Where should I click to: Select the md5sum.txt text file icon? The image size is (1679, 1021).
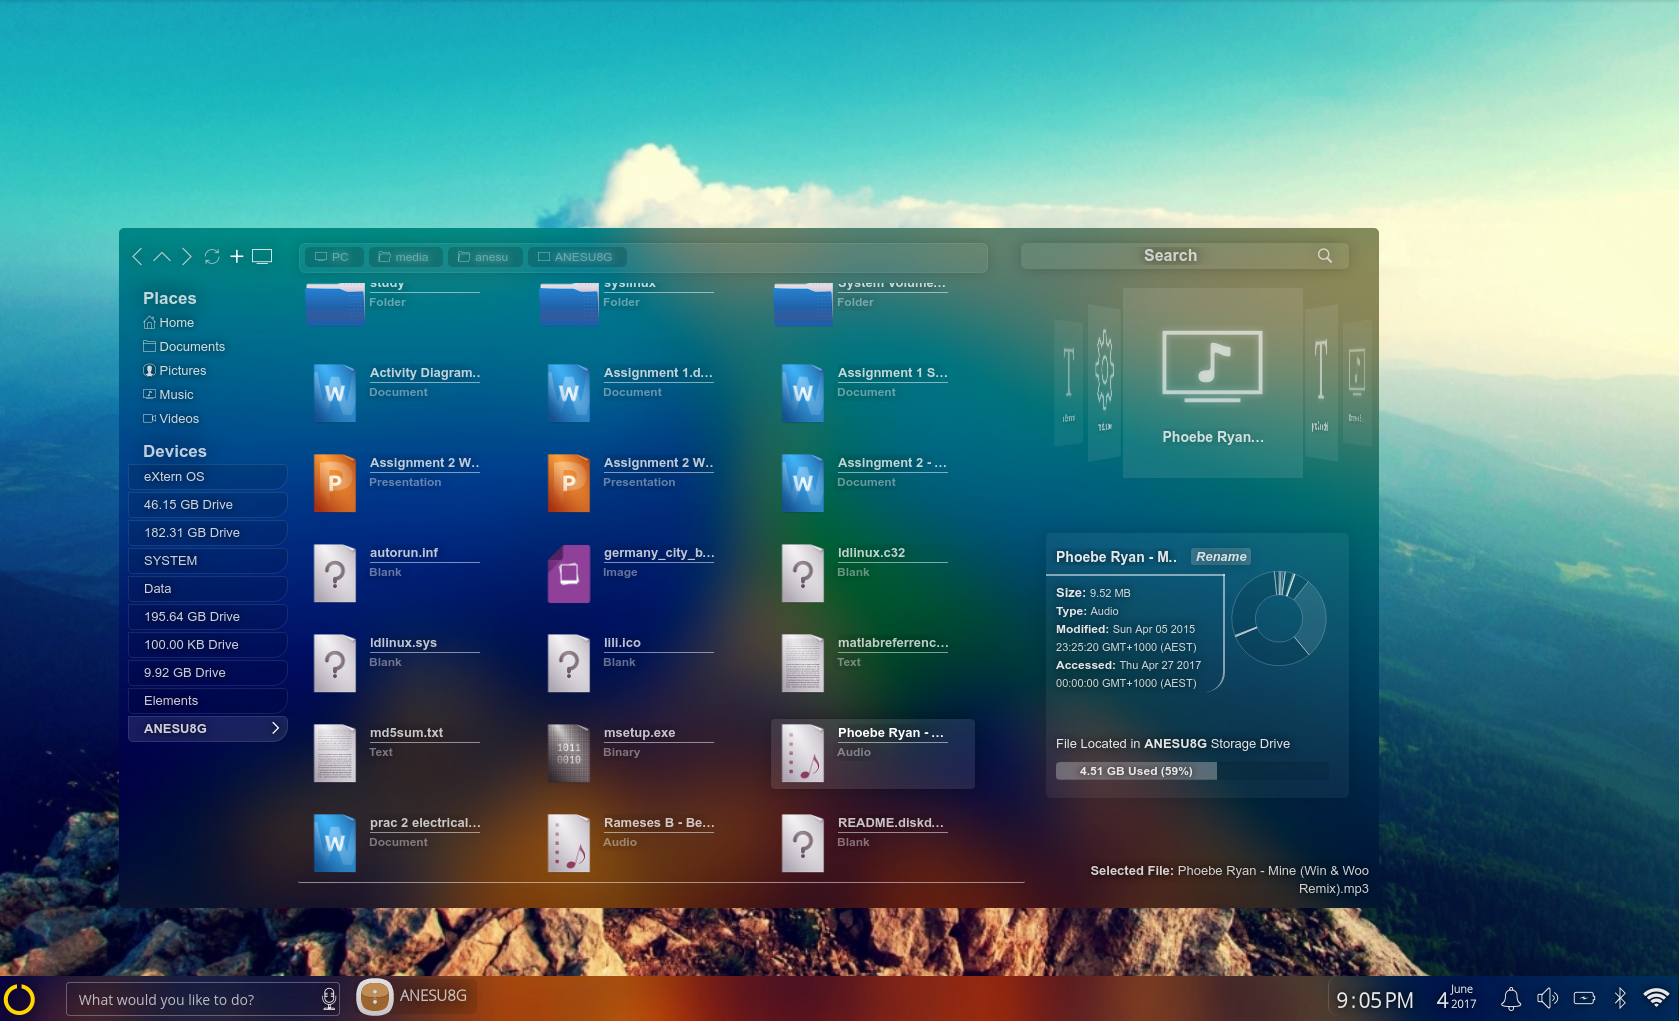click(335, 753)
